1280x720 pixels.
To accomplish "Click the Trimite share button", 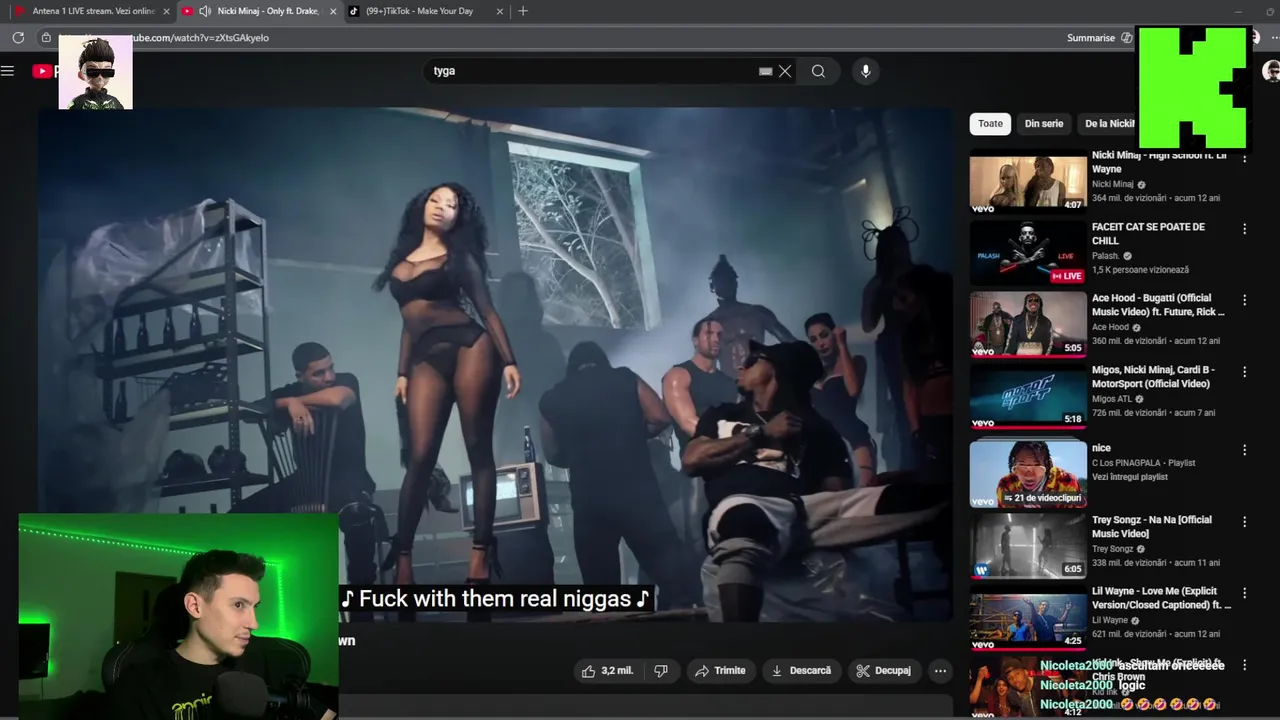I will 720,671.
